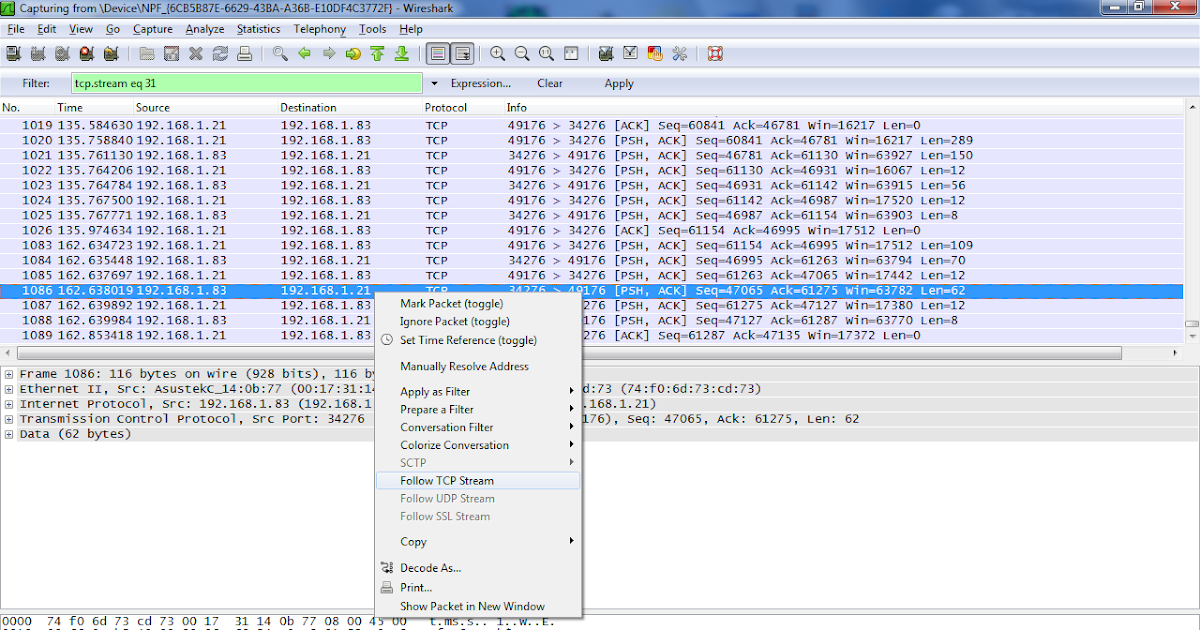The image size is (1200, 630).
Task: Toggle the colorize packet list button
Action: (x=437, y=54)
